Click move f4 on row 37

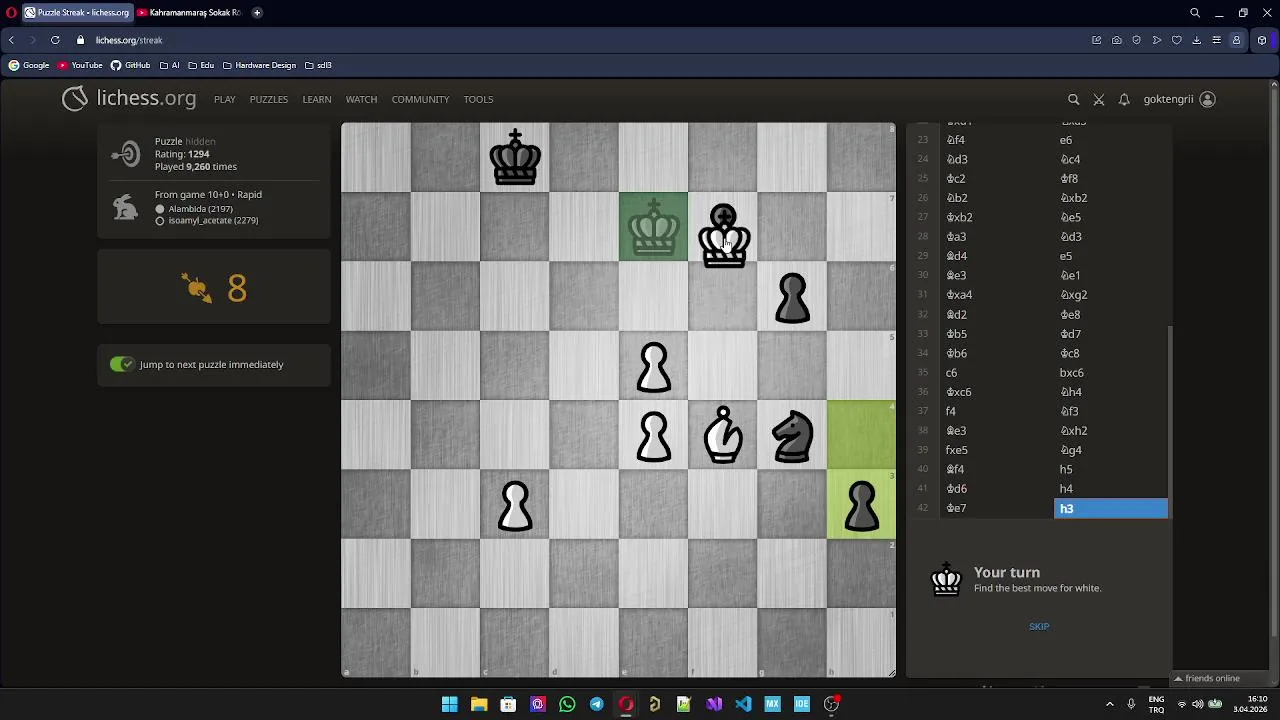click(997, 411)
